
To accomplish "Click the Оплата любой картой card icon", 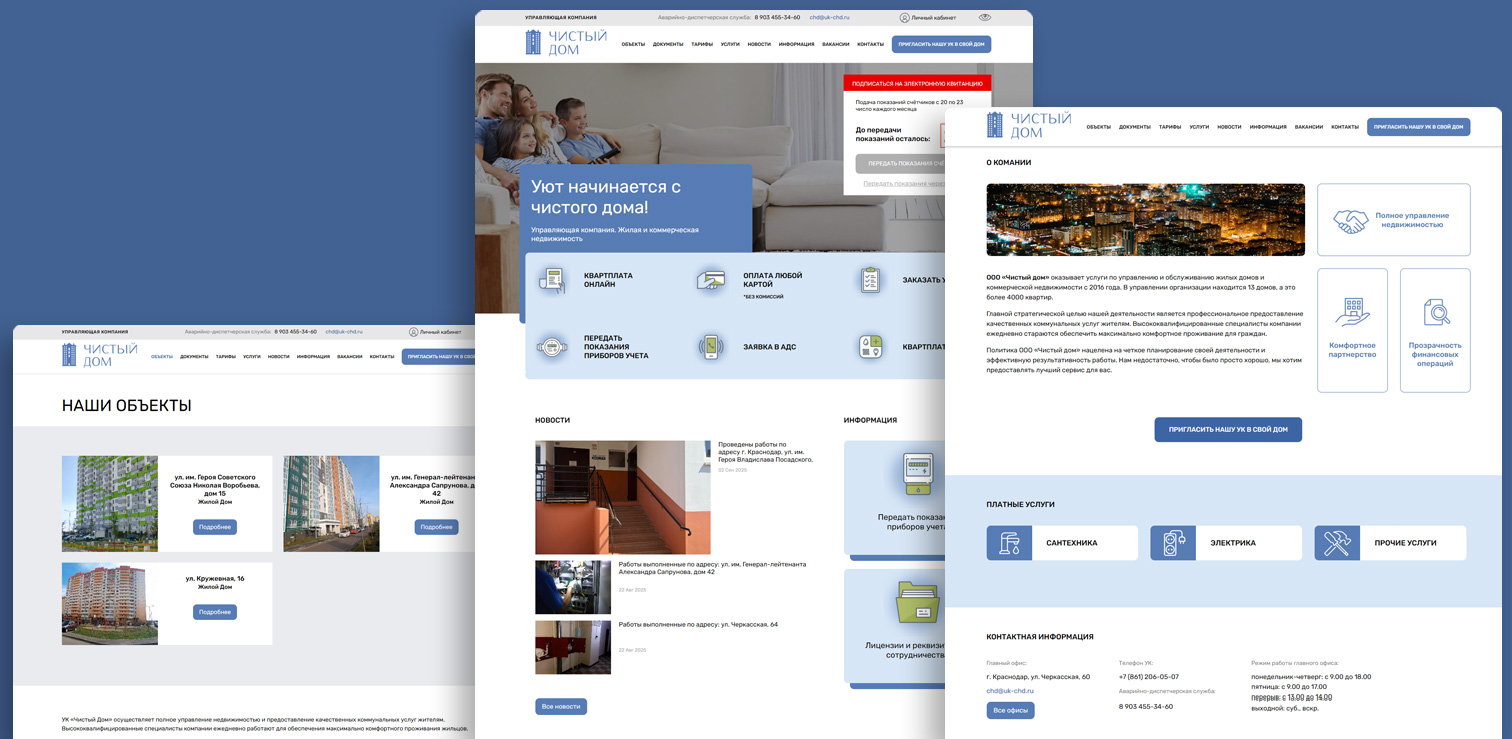I will coord(711,281).
